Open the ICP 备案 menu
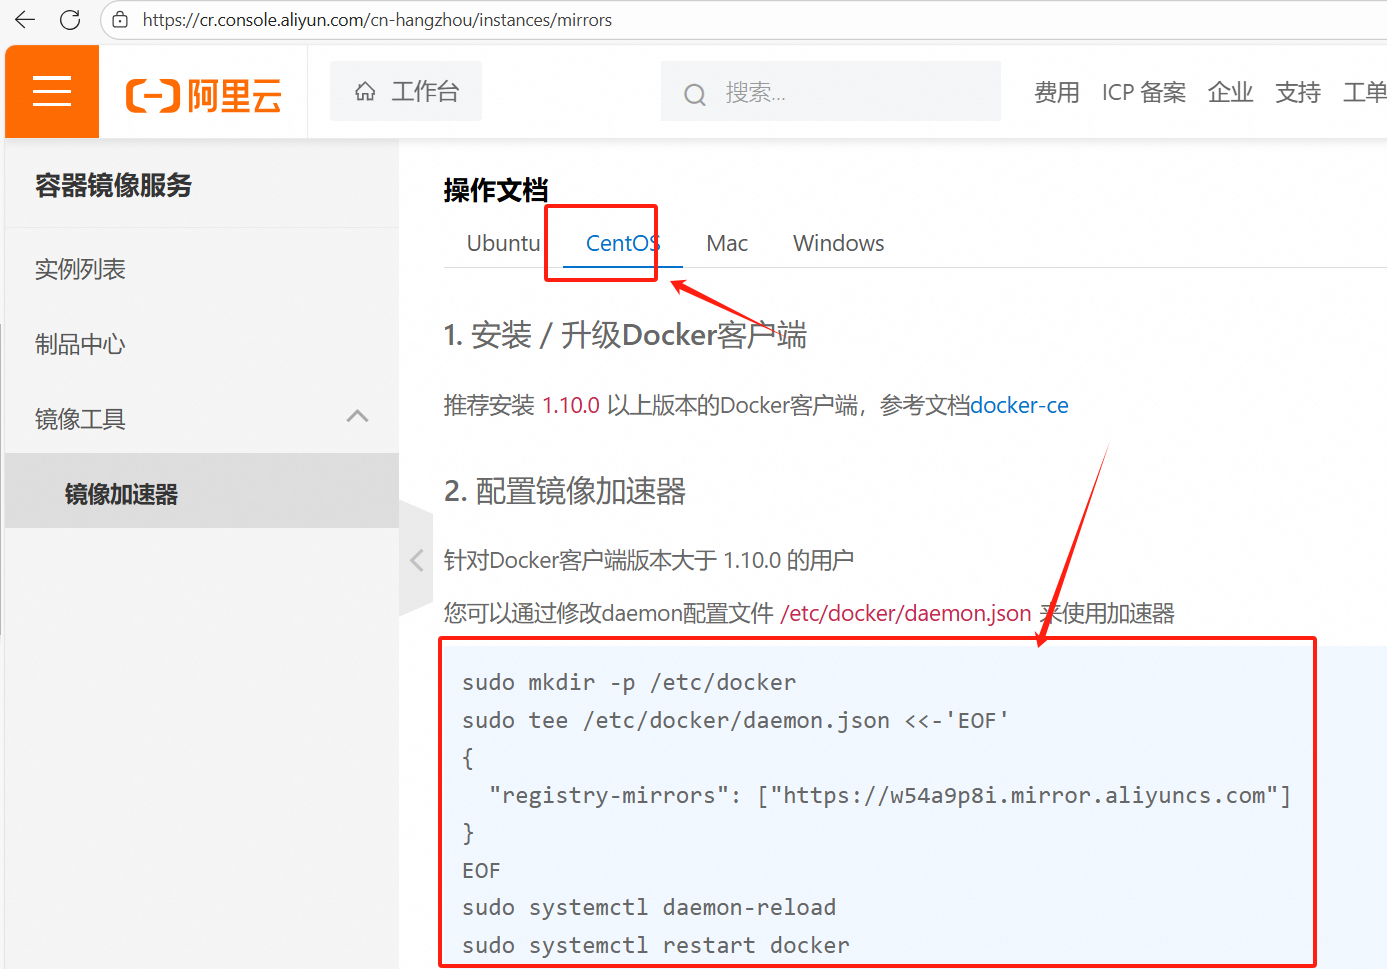Image resolution: width=1387 pixels, height=969 pixels. pyautogui.click(x=1144, y=93)
